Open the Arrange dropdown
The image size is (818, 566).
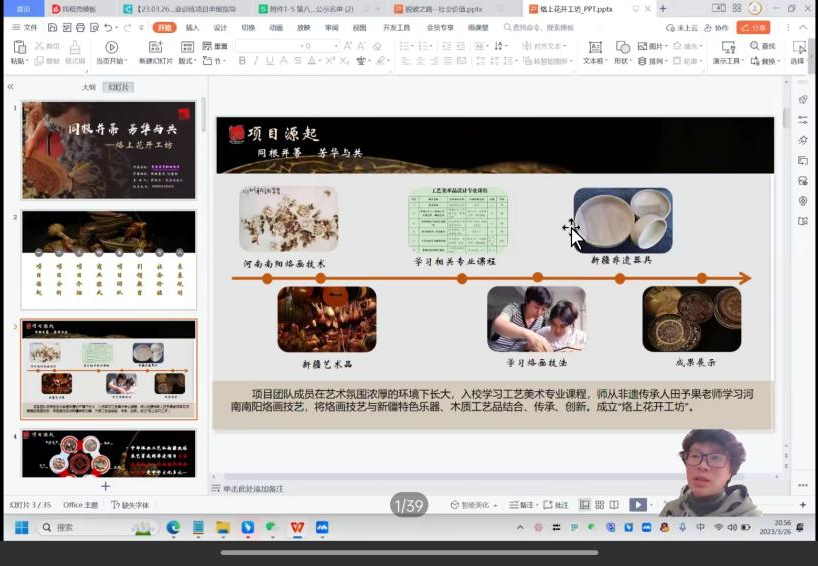[x=653, y=61]
